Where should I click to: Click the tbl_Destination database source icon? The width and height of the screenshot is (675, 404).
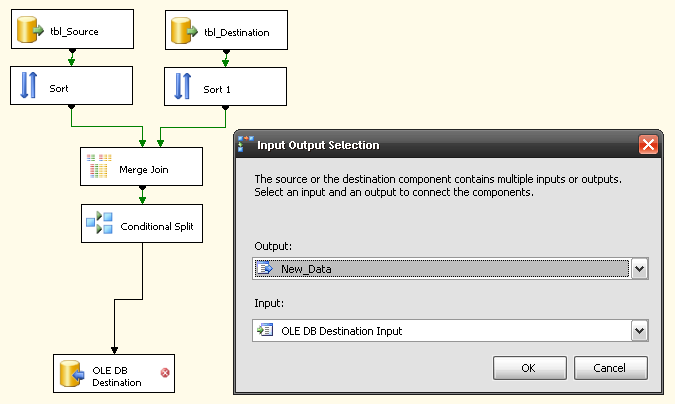tap(183, 32)
